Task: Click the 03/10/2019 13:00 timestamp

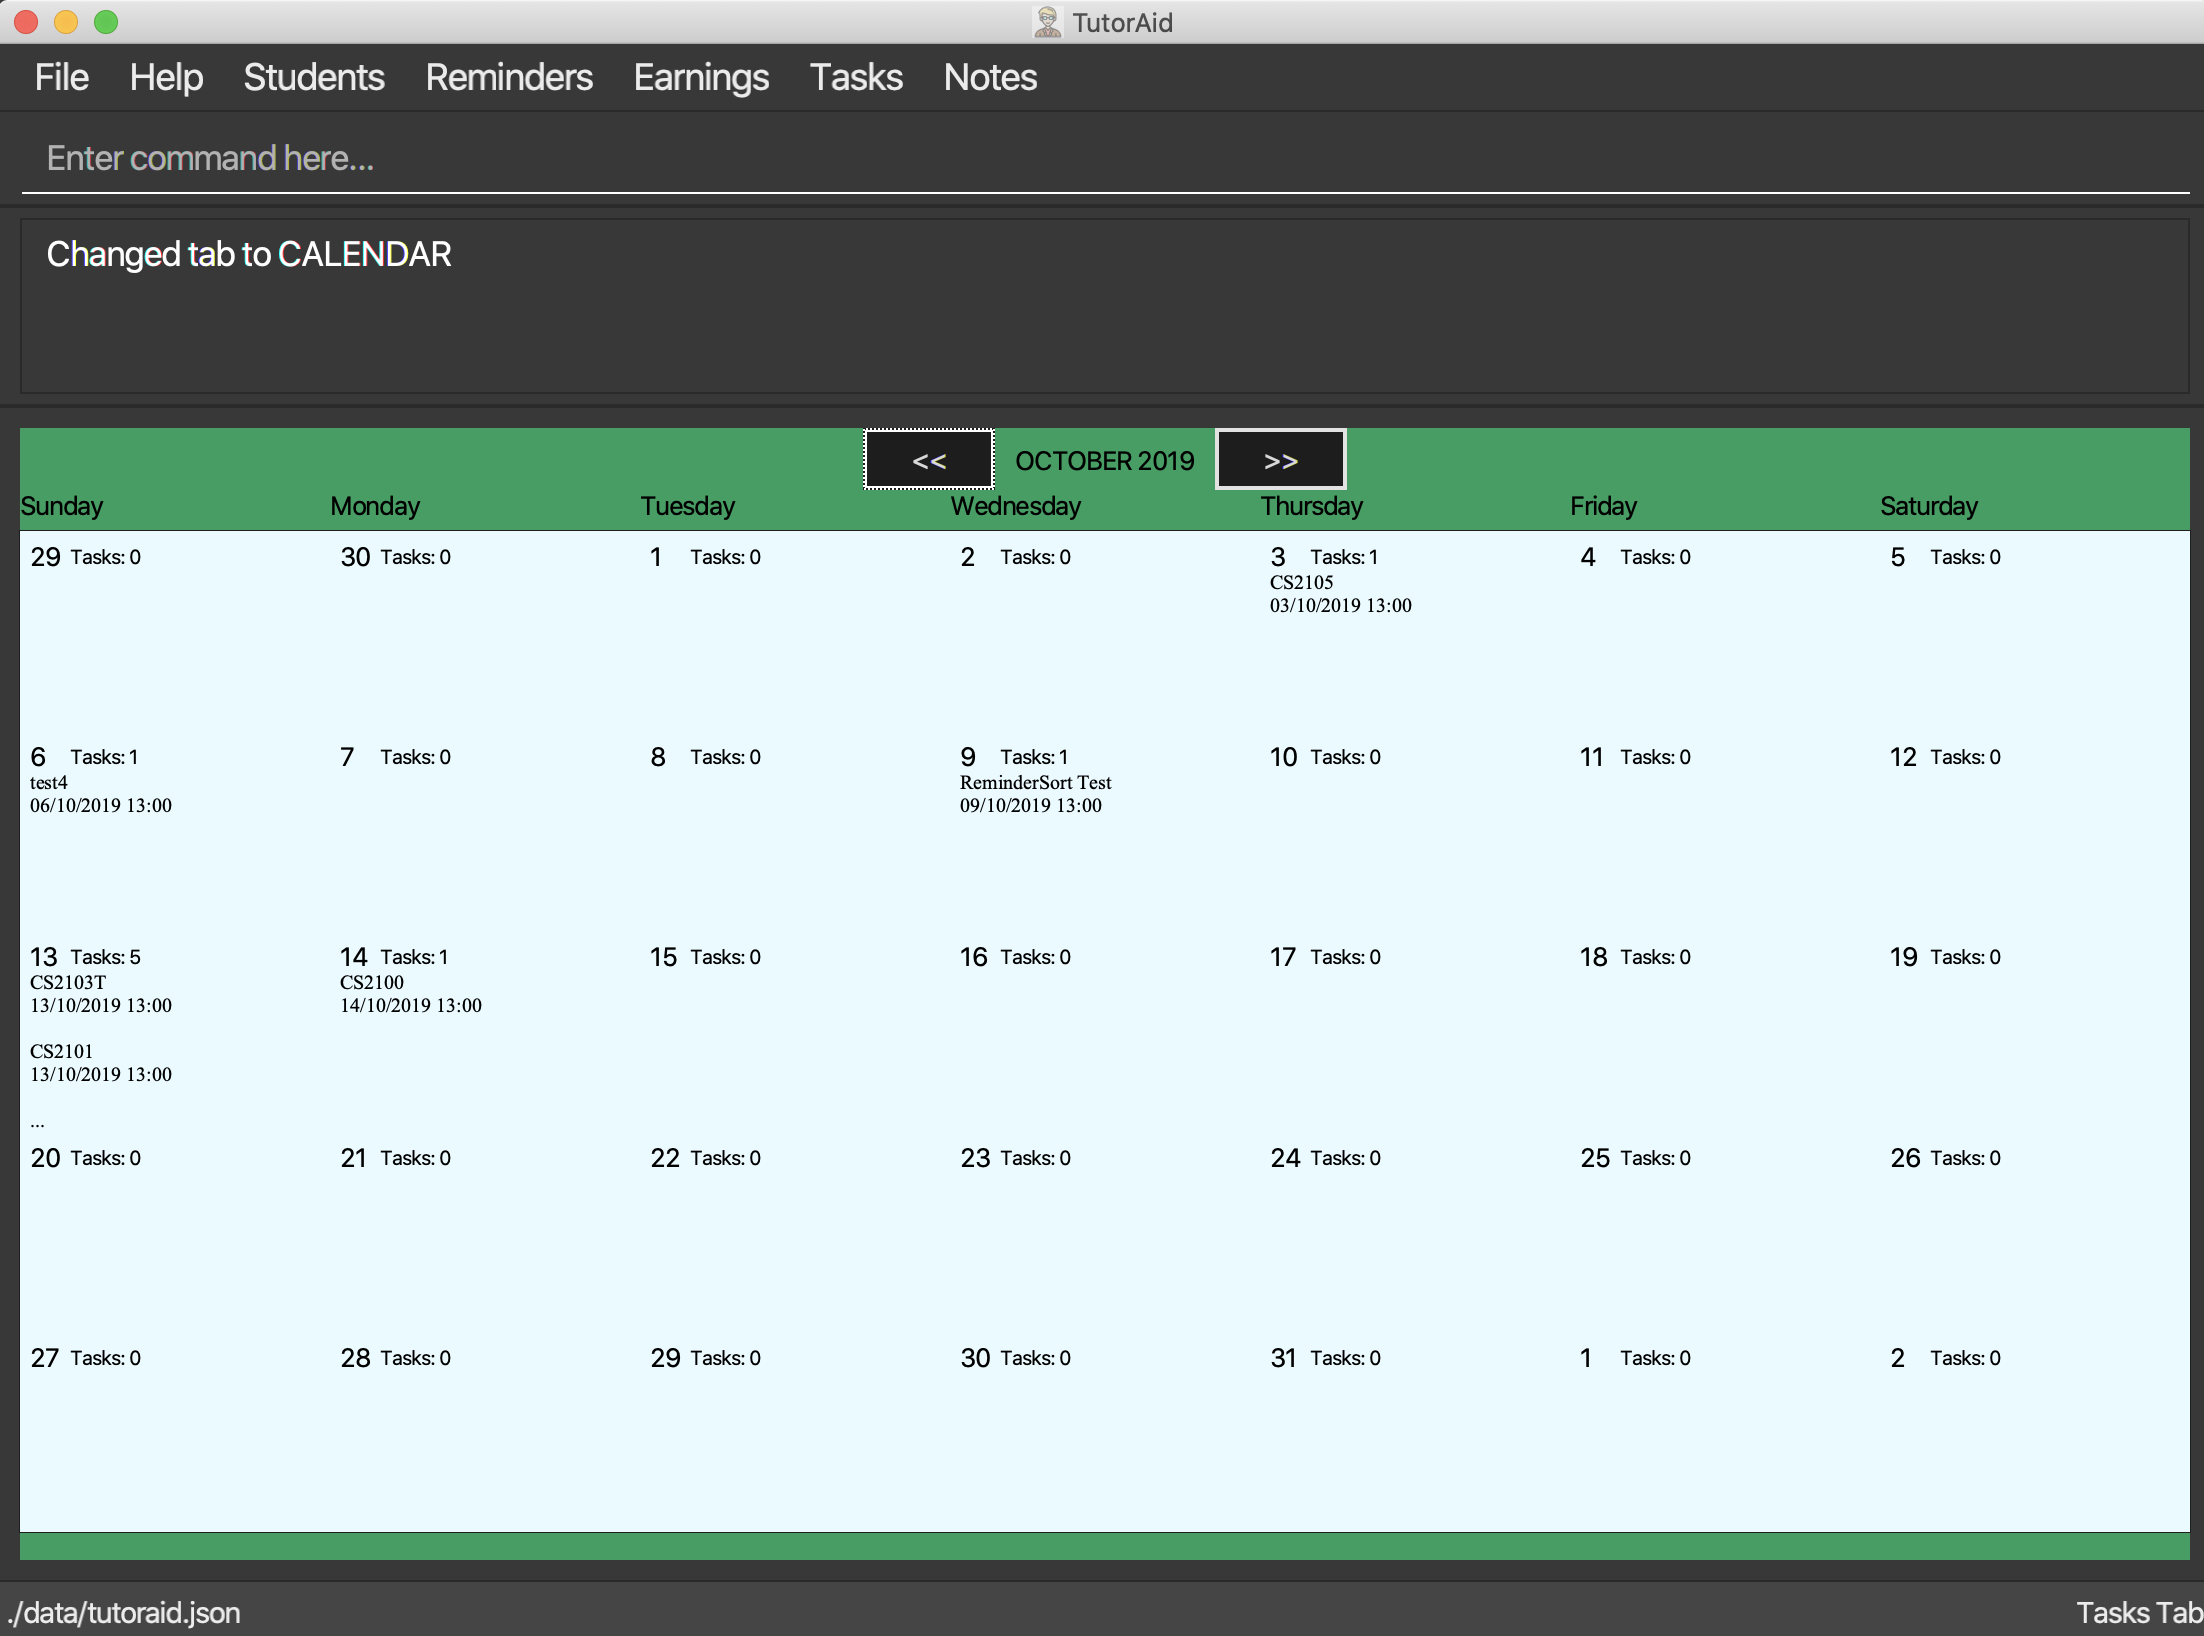Action: point(1340,605)
